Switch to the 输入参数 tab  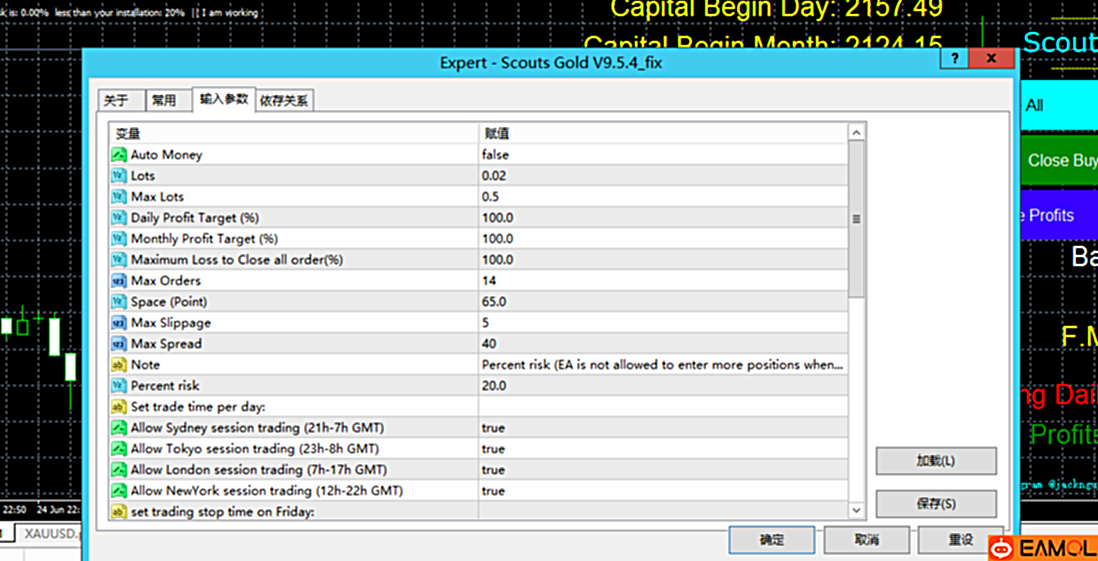click(223, 99)
